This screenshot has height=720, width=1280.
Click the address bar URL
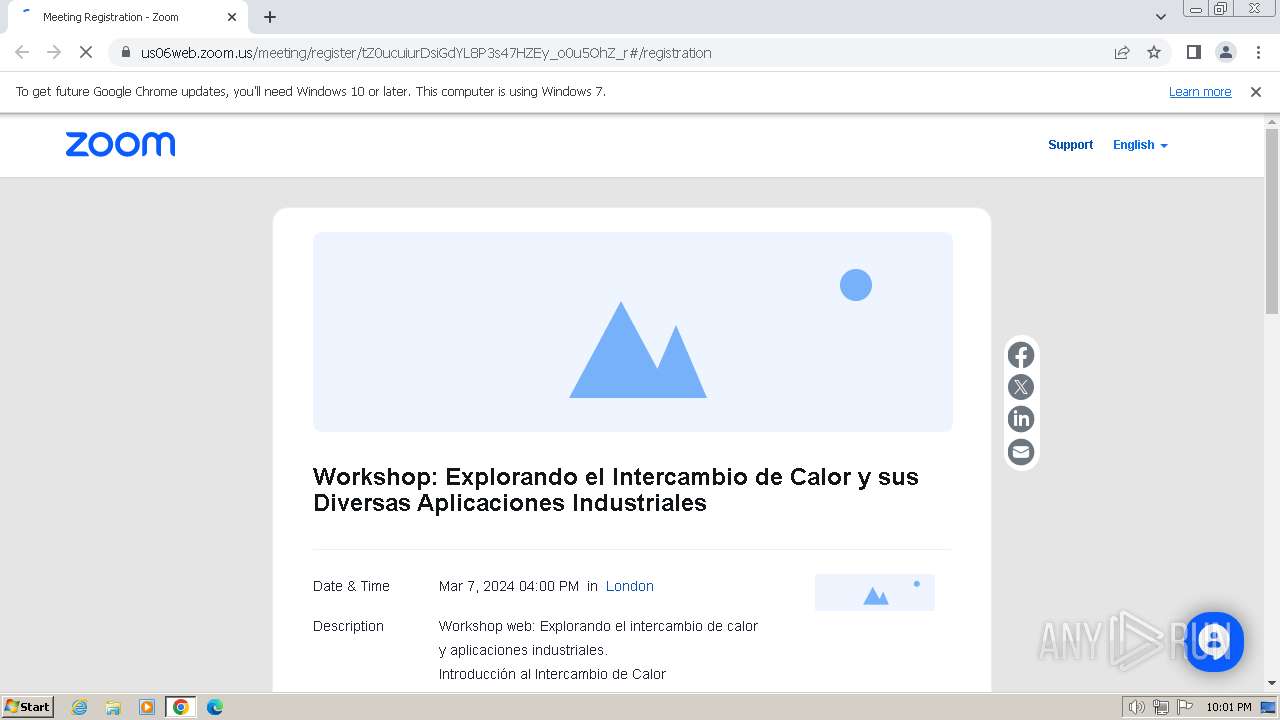[x=426, y=53]
